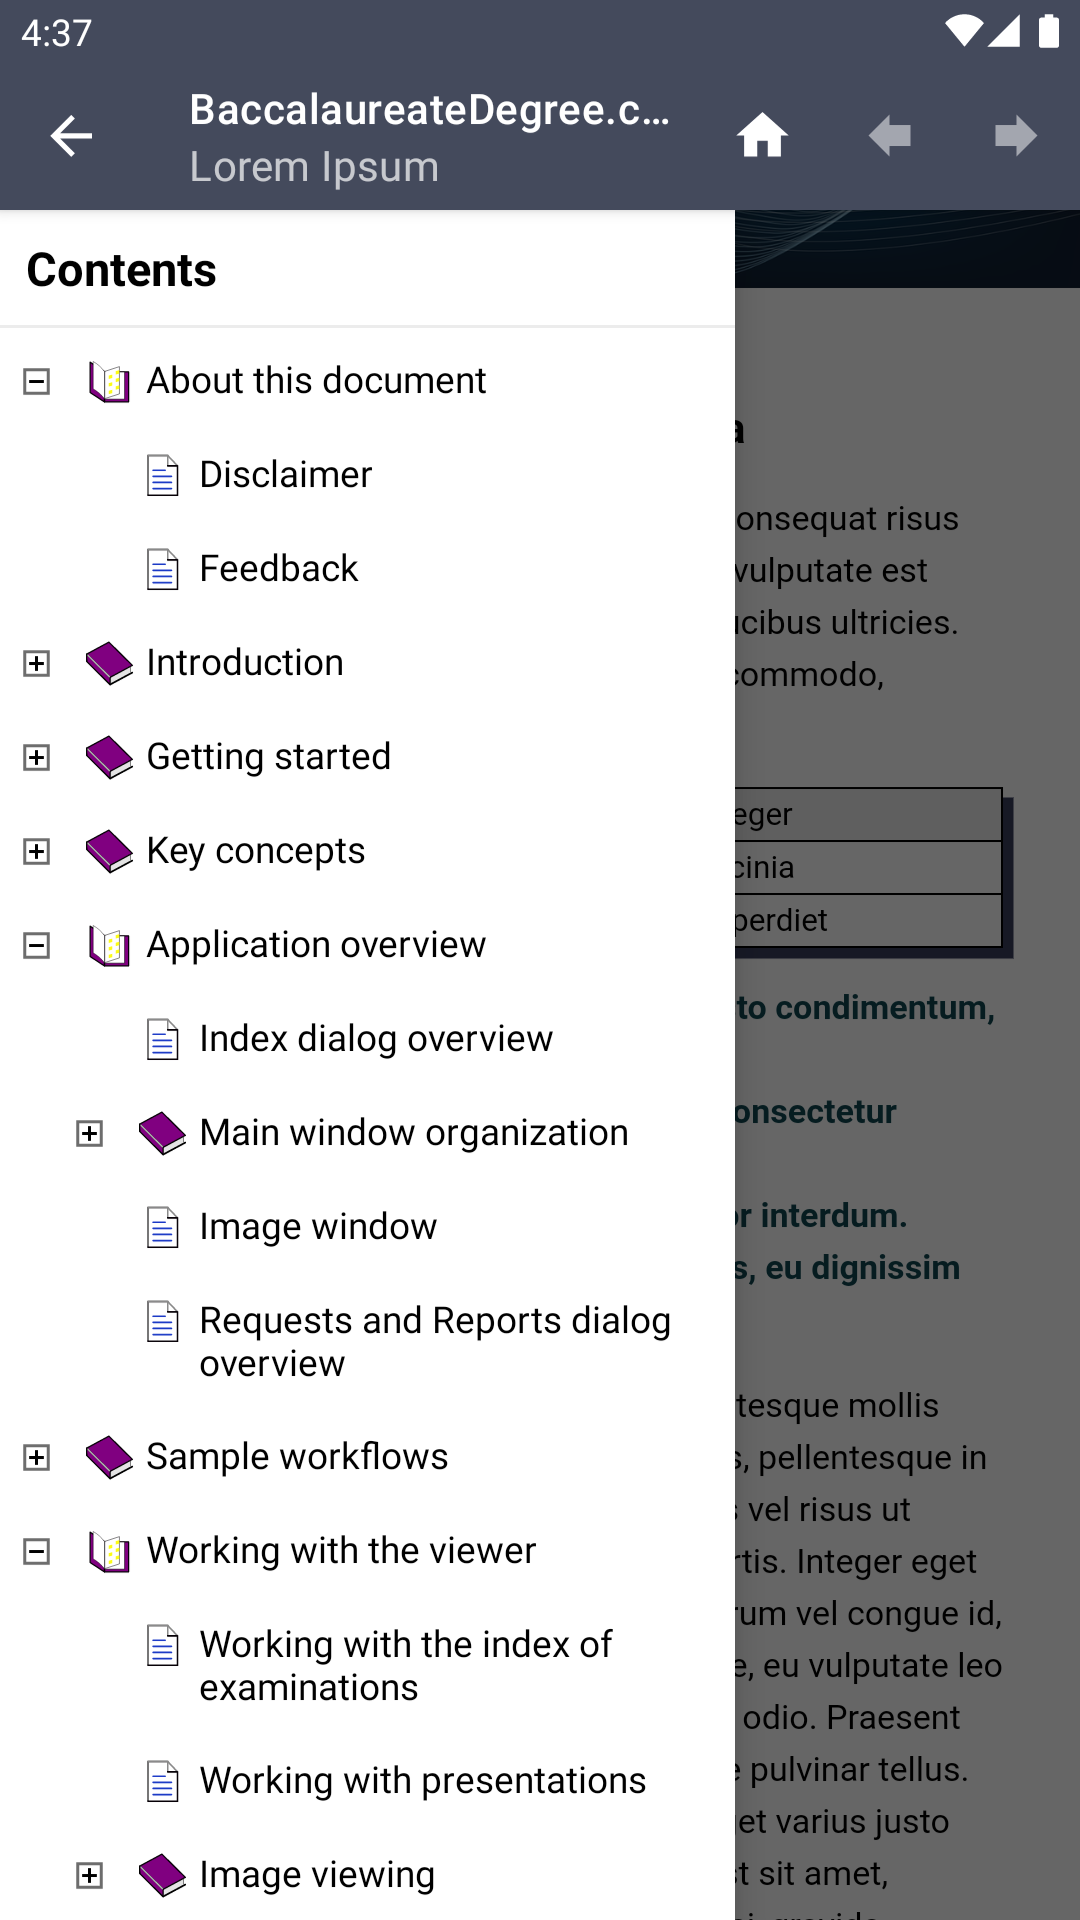Open the Feedback topic
Screen dimensions: 1080x1920
coord(277,568)
